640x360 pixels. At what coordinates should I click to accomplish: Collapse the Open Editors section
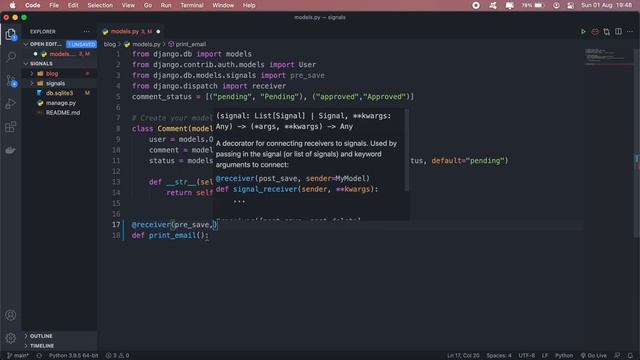[46, 44]
